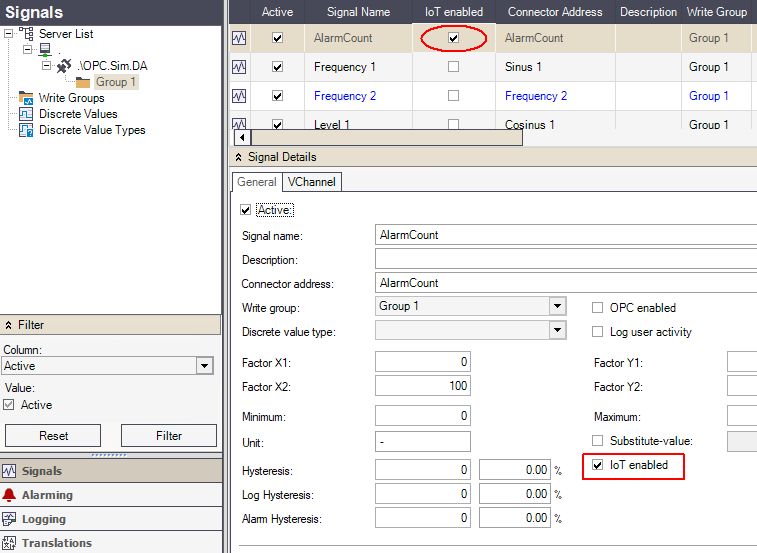
Task: Click the computer node icon under Server List
Action: tap(45, 50)
